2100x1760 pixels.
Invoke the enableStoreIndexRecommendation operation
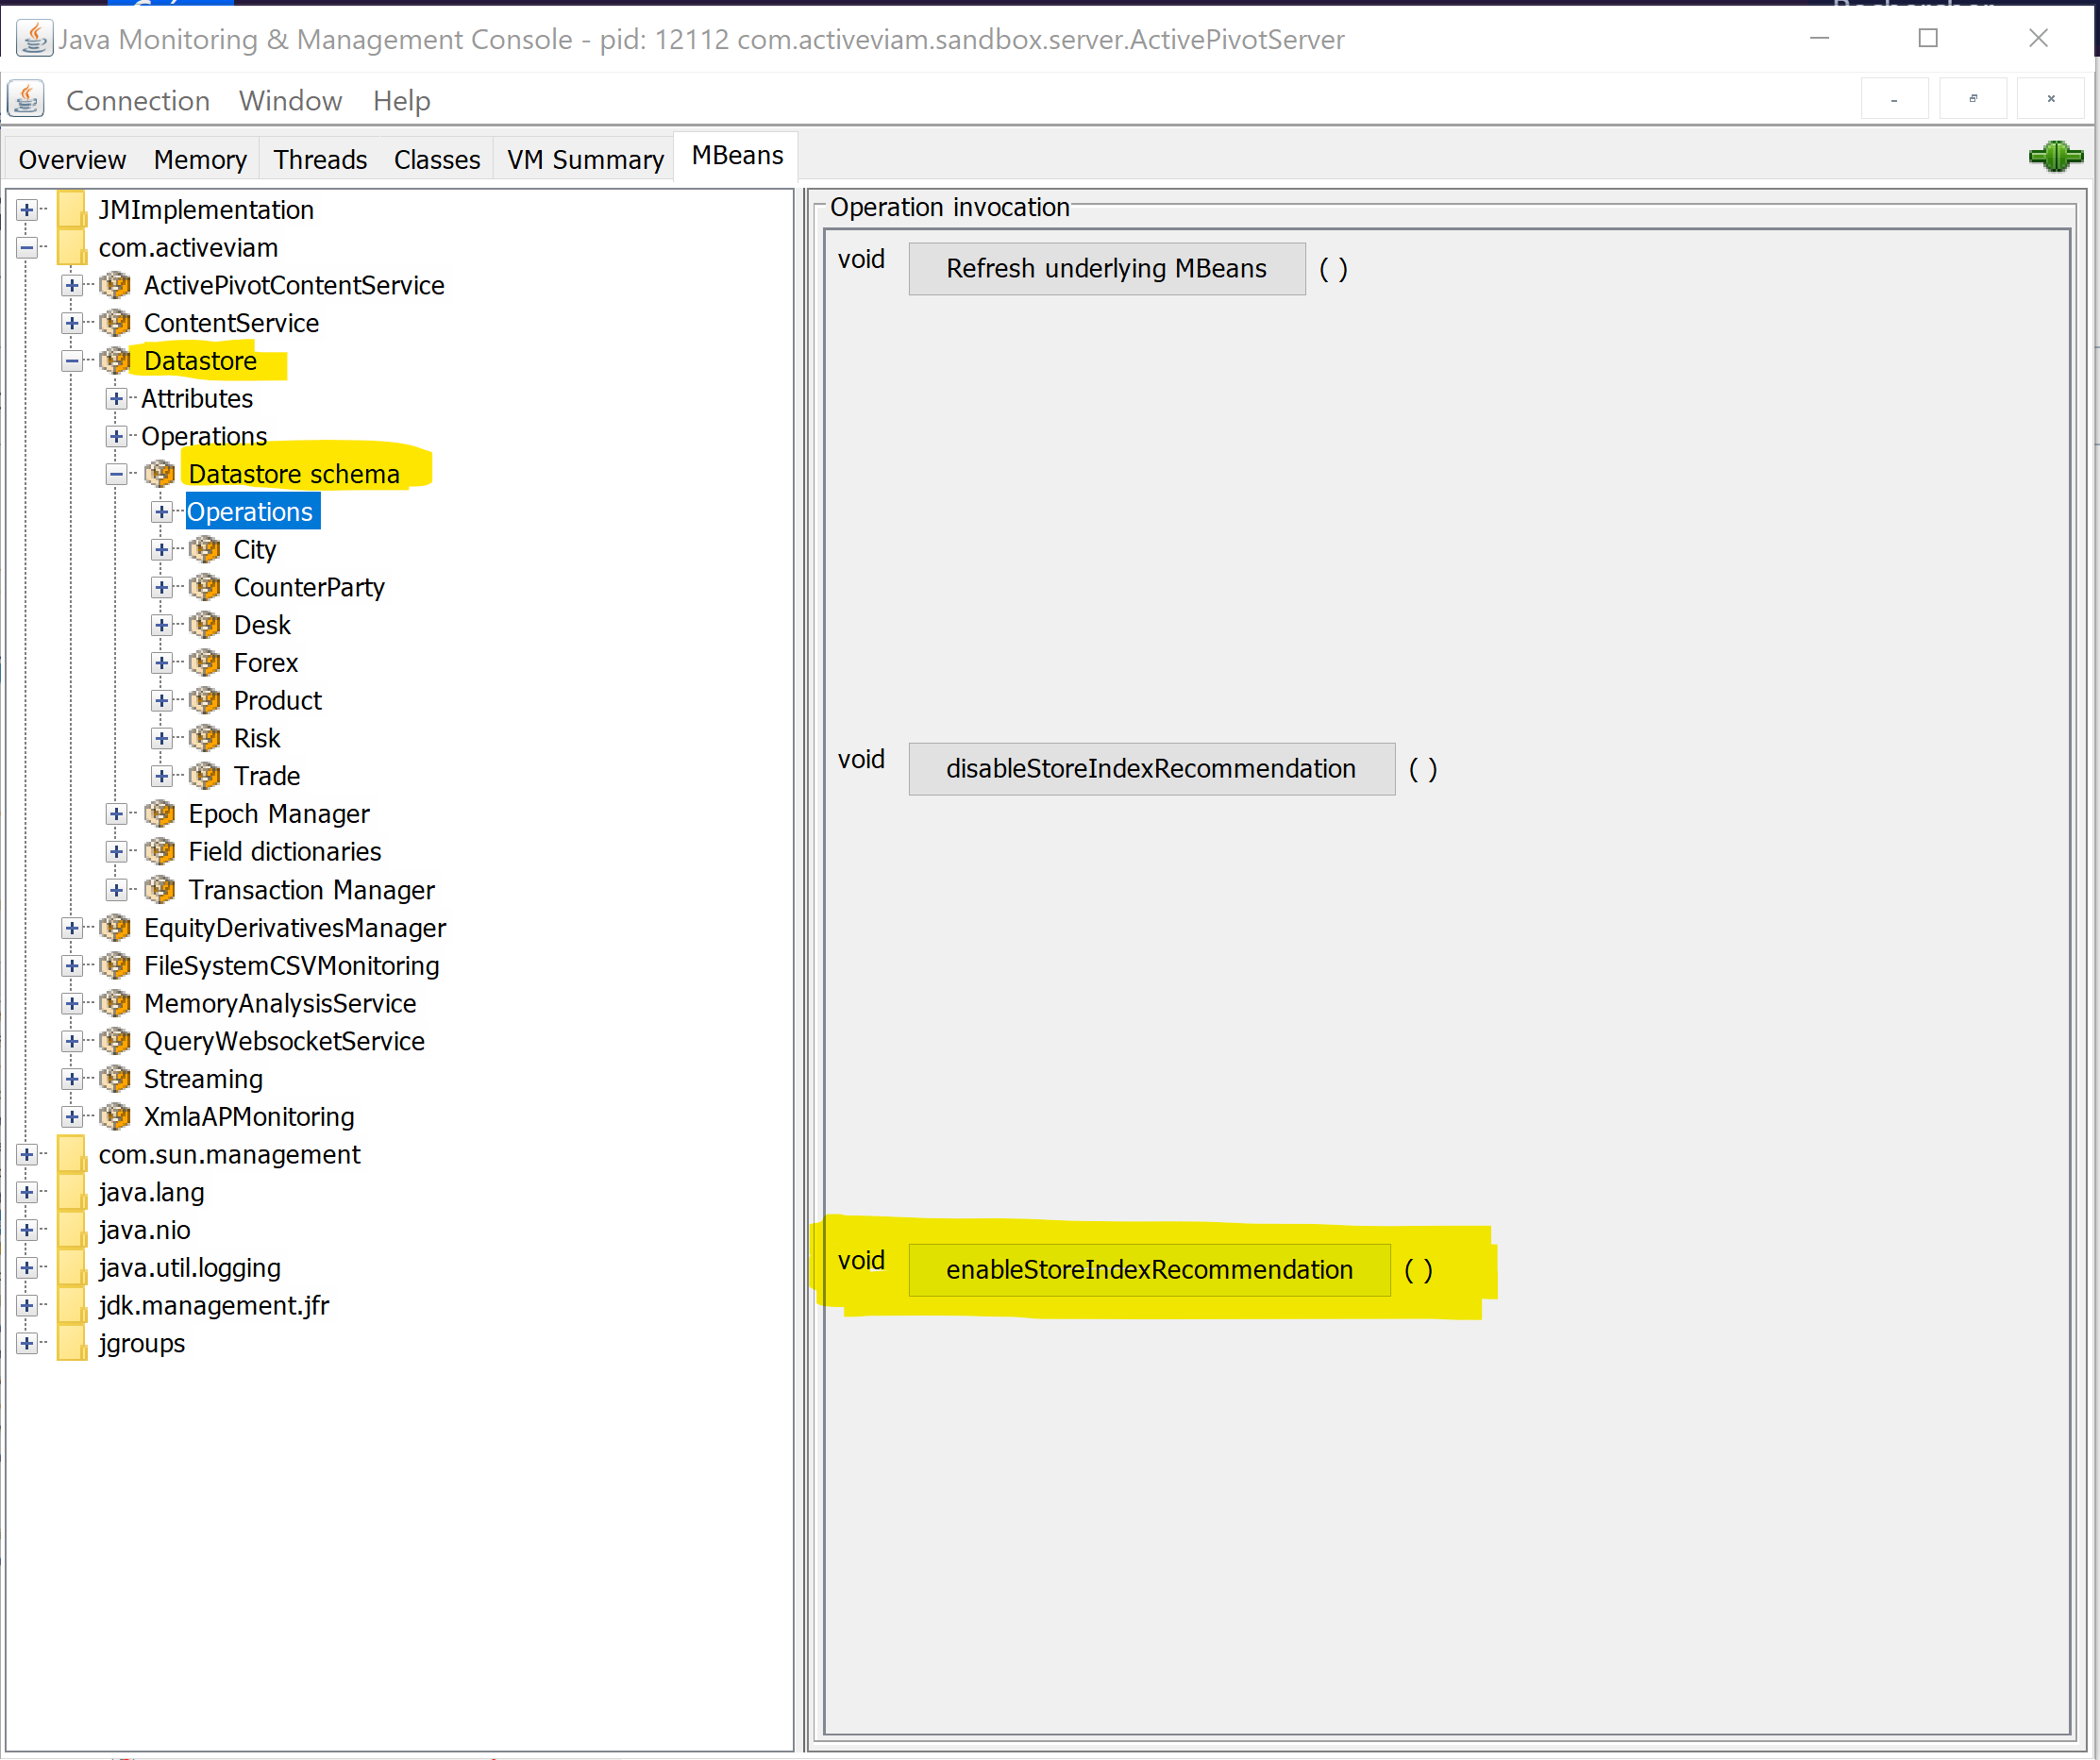pos(1149,1269)
